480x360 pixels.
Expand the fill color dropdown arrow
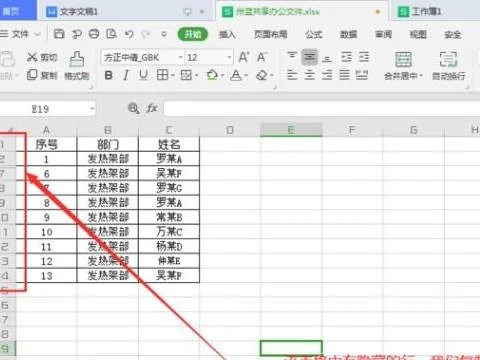(x=222, y=76)
